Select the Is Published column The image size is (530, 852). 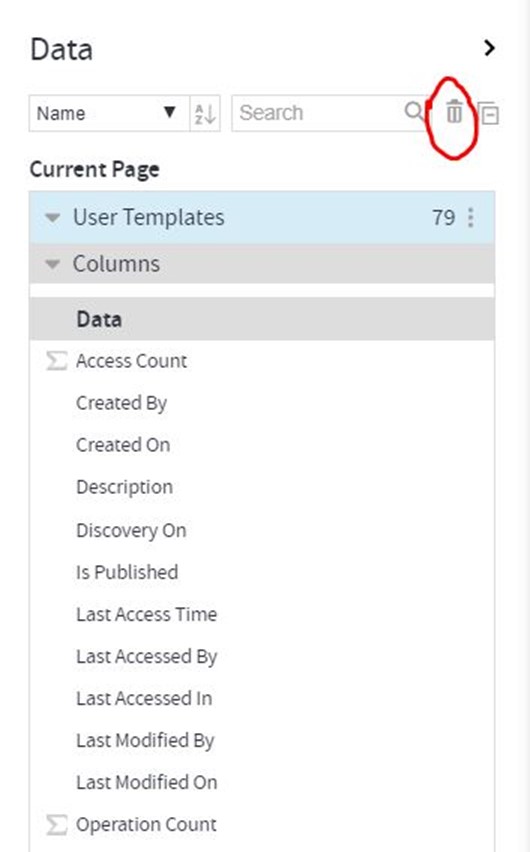127,572
